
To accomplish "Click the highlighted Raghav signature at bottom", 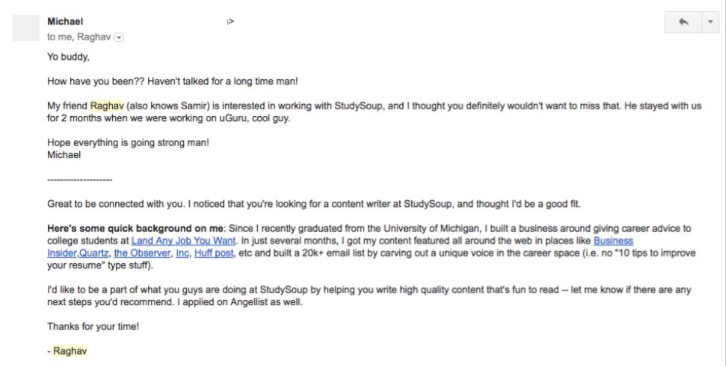I will 70,351.
